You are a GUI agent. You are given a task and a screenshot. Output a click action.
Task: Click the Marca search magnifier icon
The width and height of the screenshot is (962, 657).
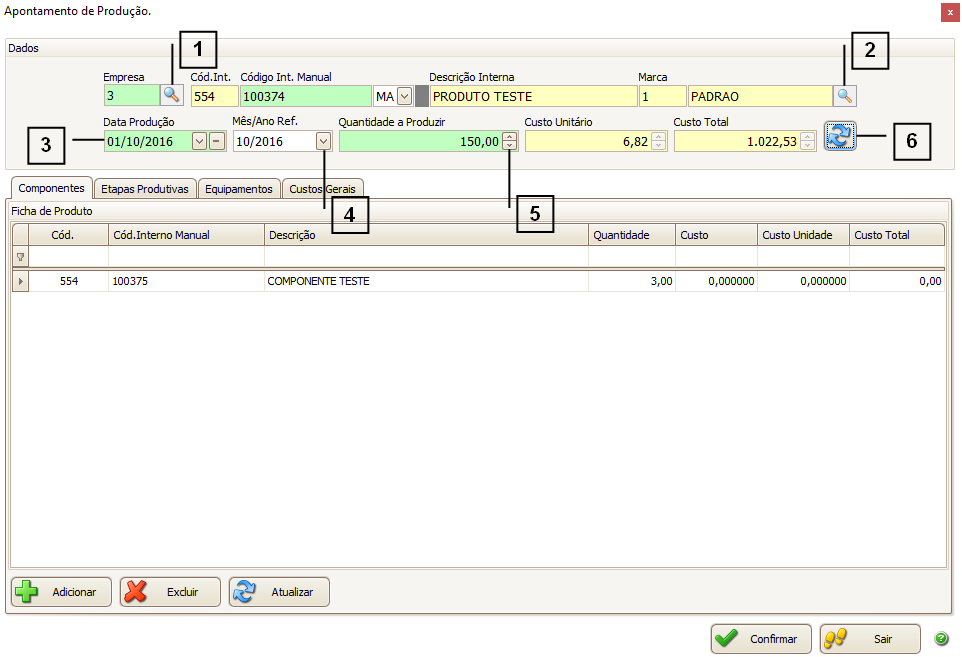coord(845,95)
